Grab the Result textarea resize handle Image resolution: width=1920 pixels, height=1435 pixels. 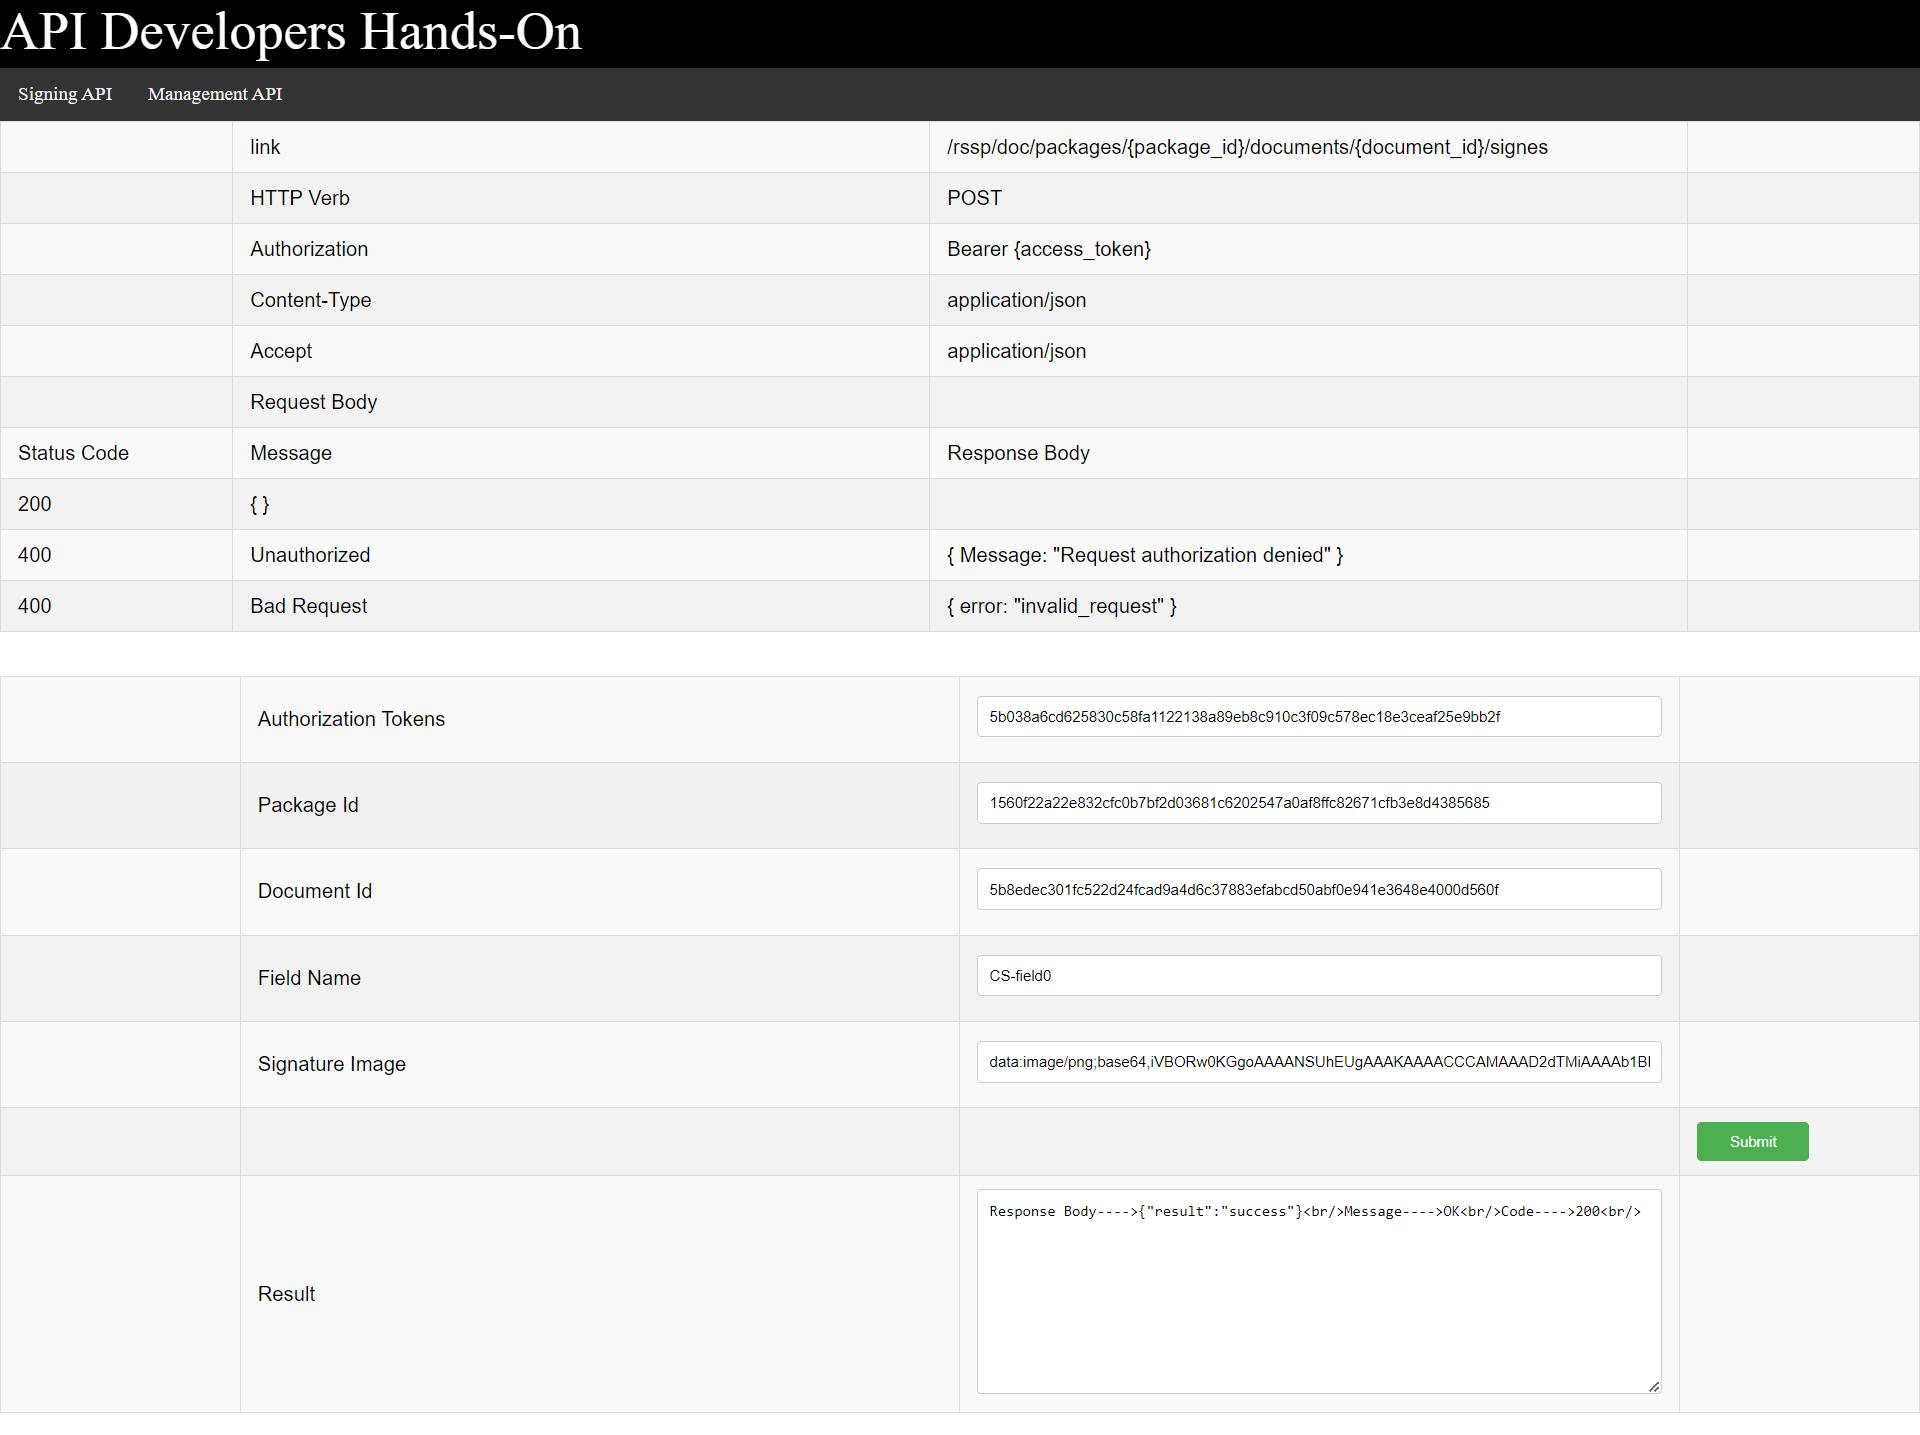[1654, 1386]
